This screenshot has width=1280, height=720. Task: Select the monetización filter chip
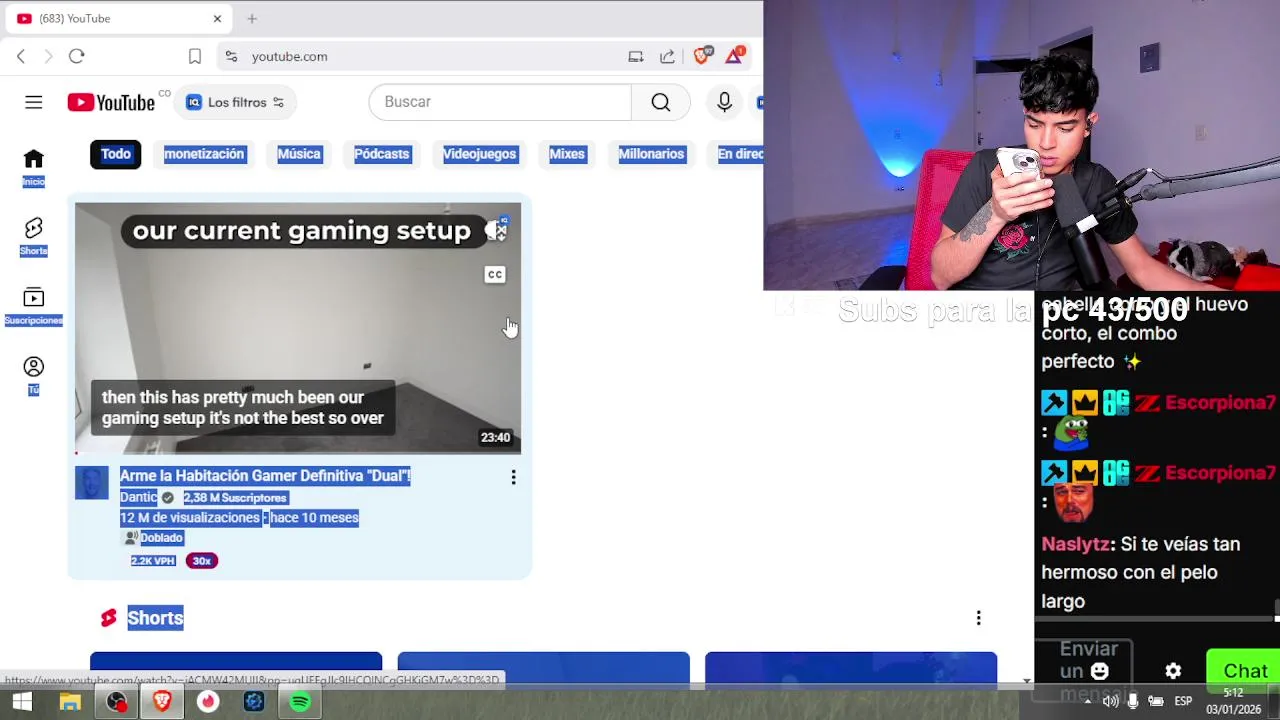click(204, 154)
